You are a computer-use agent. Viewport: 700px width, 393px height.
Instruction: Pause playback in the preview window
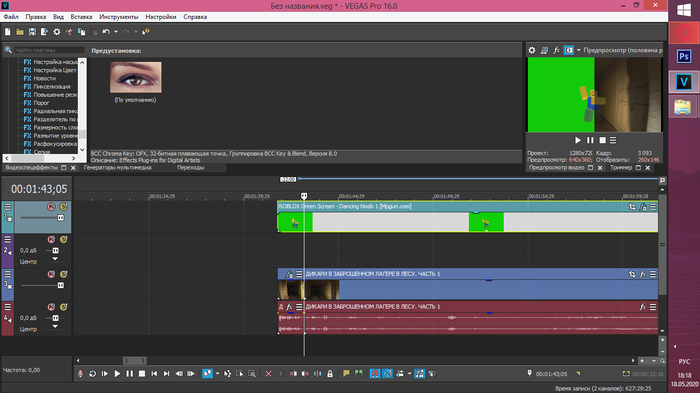coord(590,140)
